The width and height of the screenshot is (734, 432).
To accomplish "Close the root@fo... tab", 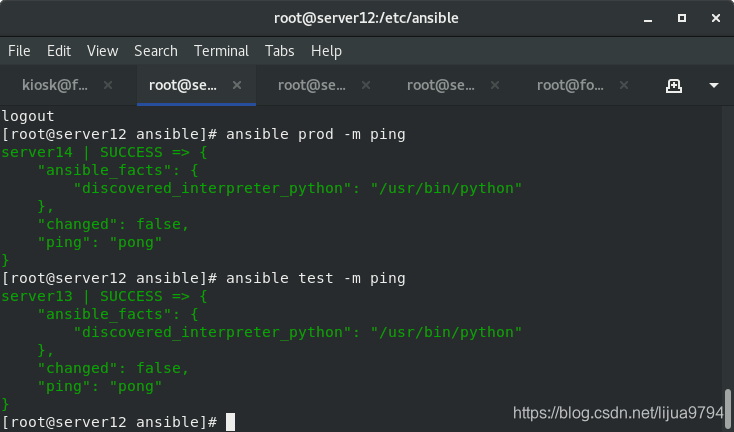I will (x=624, y=85).
